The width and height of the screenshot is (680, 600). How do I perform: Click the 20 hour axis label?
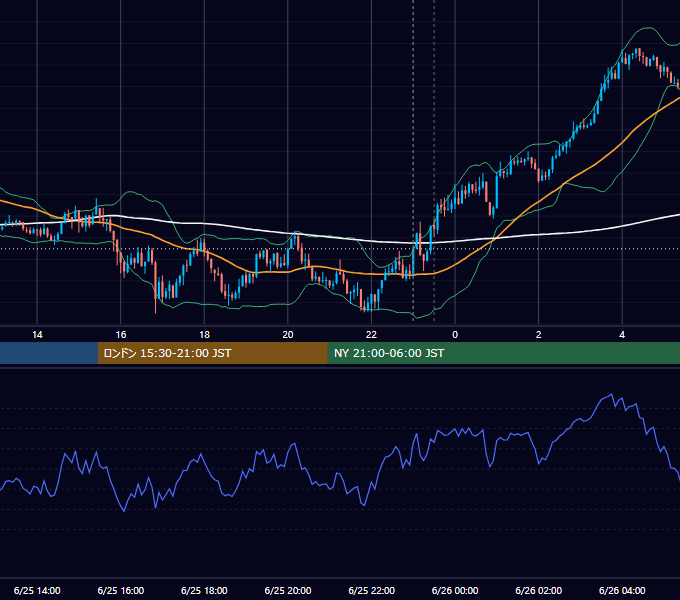[288, 335]
